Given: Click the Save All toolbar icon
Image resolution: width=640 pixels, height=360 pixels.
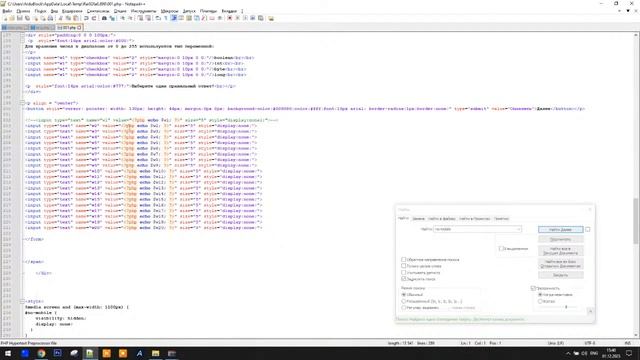Looking at the screenshot, I should (x=27, y=18).
